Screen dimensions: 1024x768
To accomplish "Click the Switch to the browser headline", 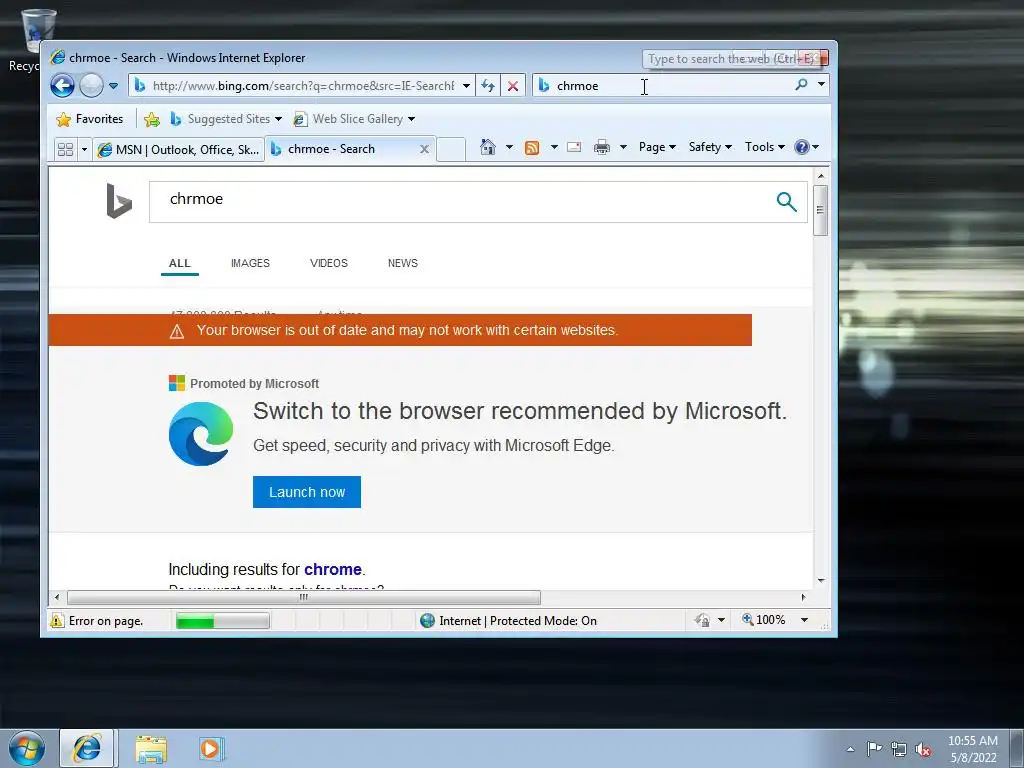I will click(x=520, y=411).
